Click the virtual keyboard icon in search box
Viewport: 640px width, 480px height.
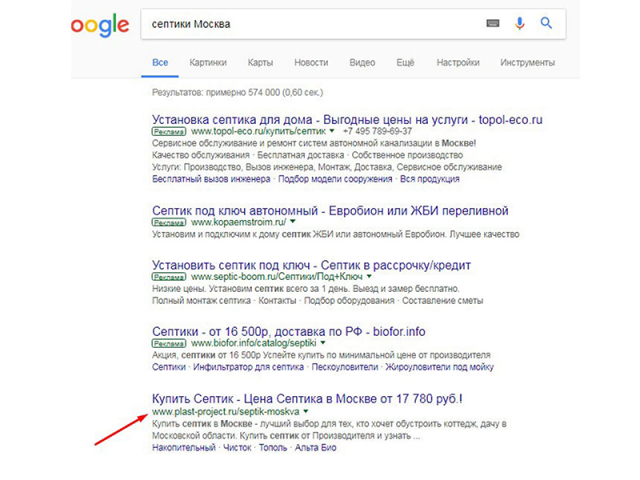coord(493,23)
